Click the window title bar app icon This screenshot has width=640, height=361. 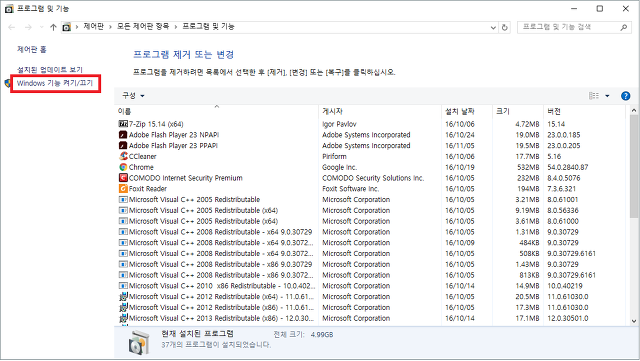[9, 8]
